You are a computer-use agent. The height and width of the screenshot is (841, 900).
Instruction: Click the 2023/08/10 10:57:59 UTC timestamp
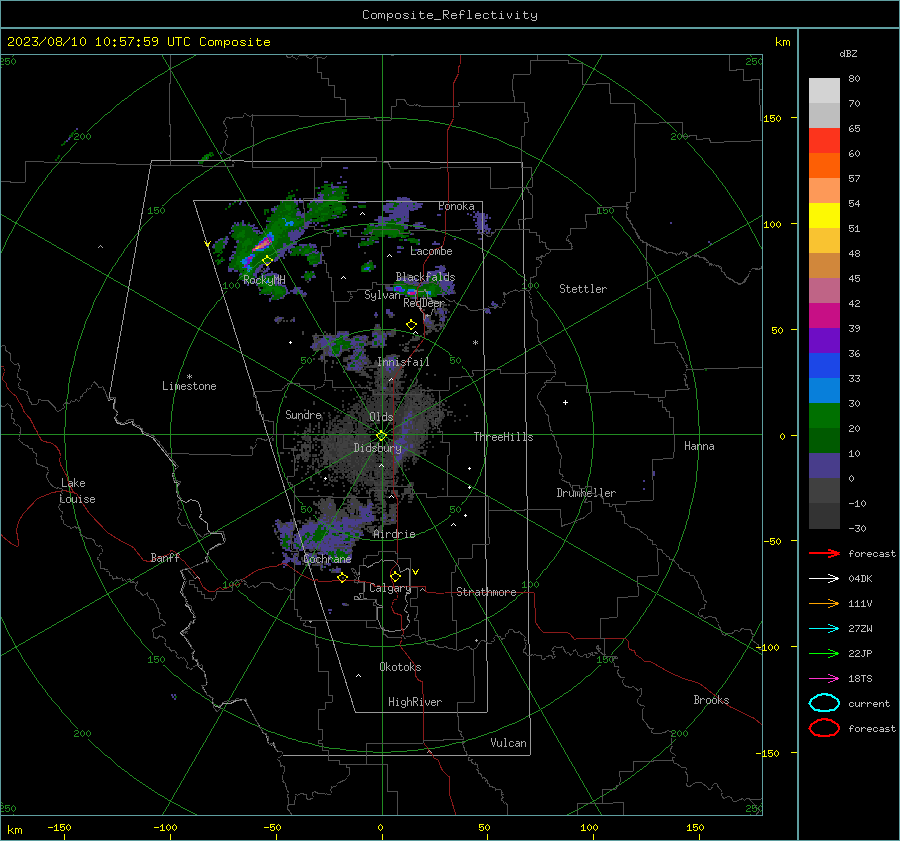(99, 42)
